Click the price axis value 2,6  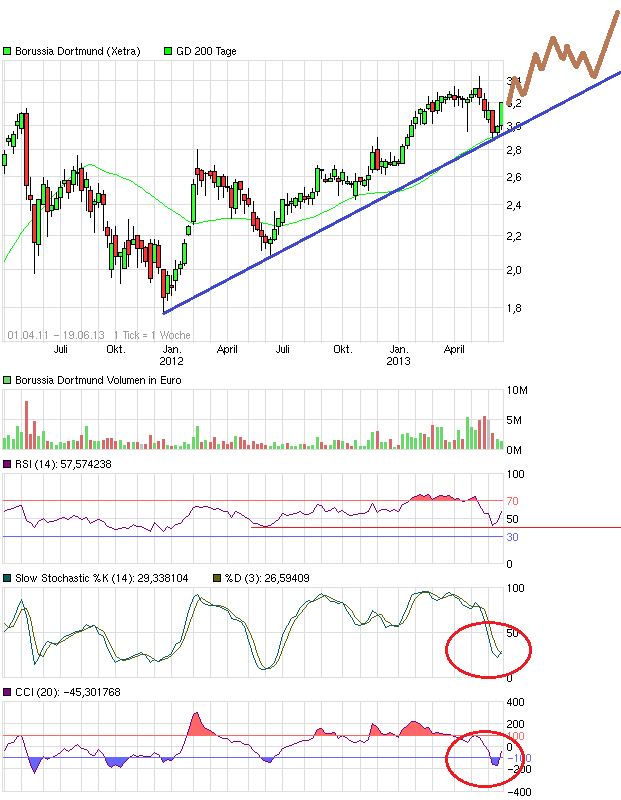(x=514, y=177)
